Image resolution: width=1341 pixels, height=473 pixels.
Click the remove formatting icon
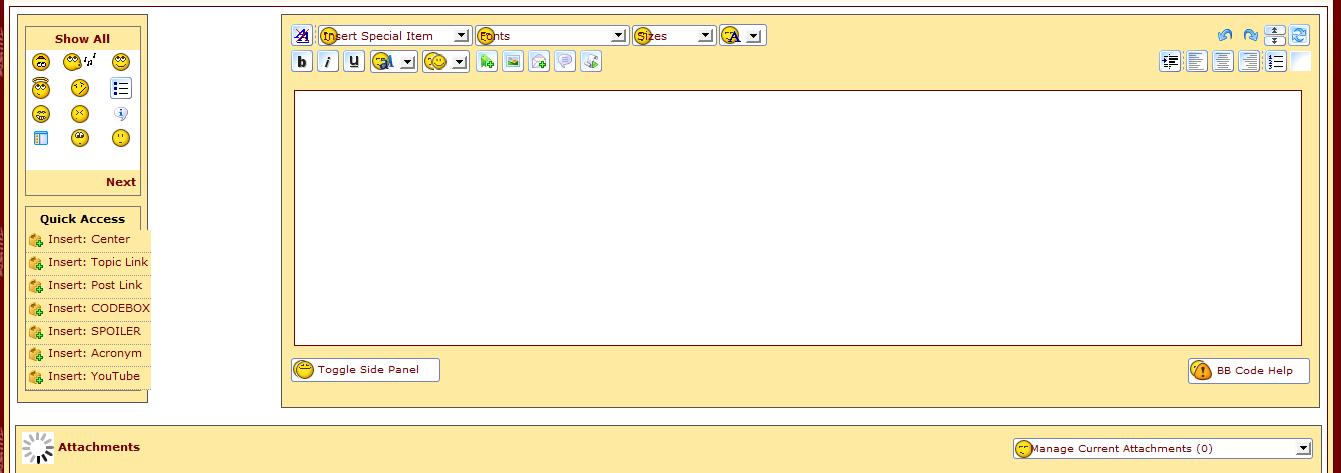302,35
